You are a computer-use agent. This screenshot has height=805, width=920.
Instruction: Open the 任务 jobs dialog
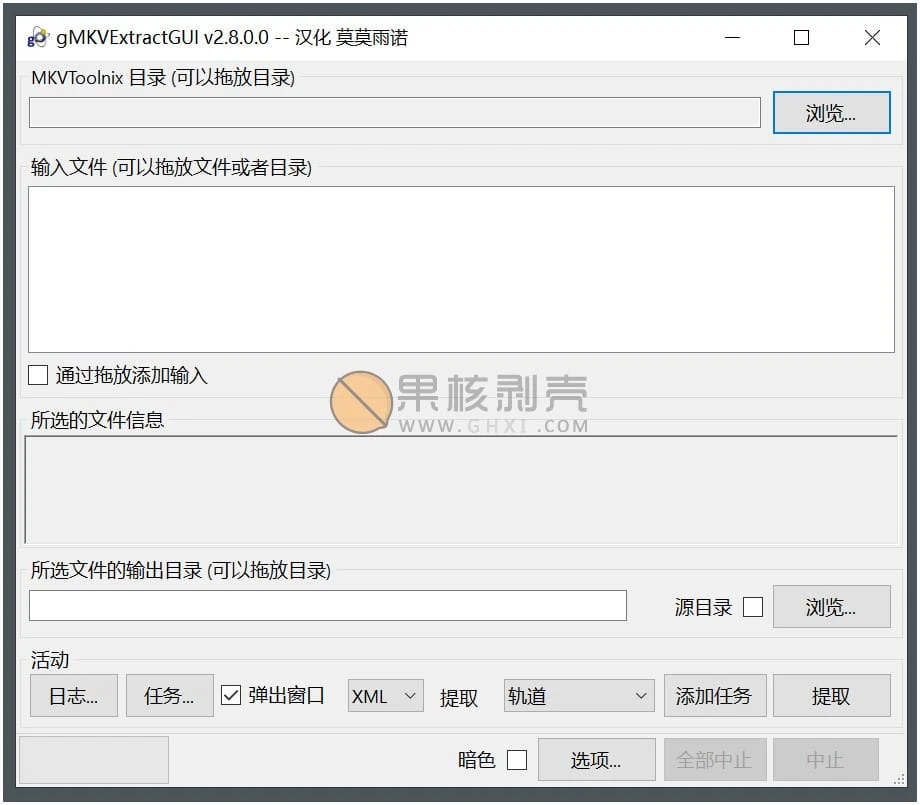point(169,695)
